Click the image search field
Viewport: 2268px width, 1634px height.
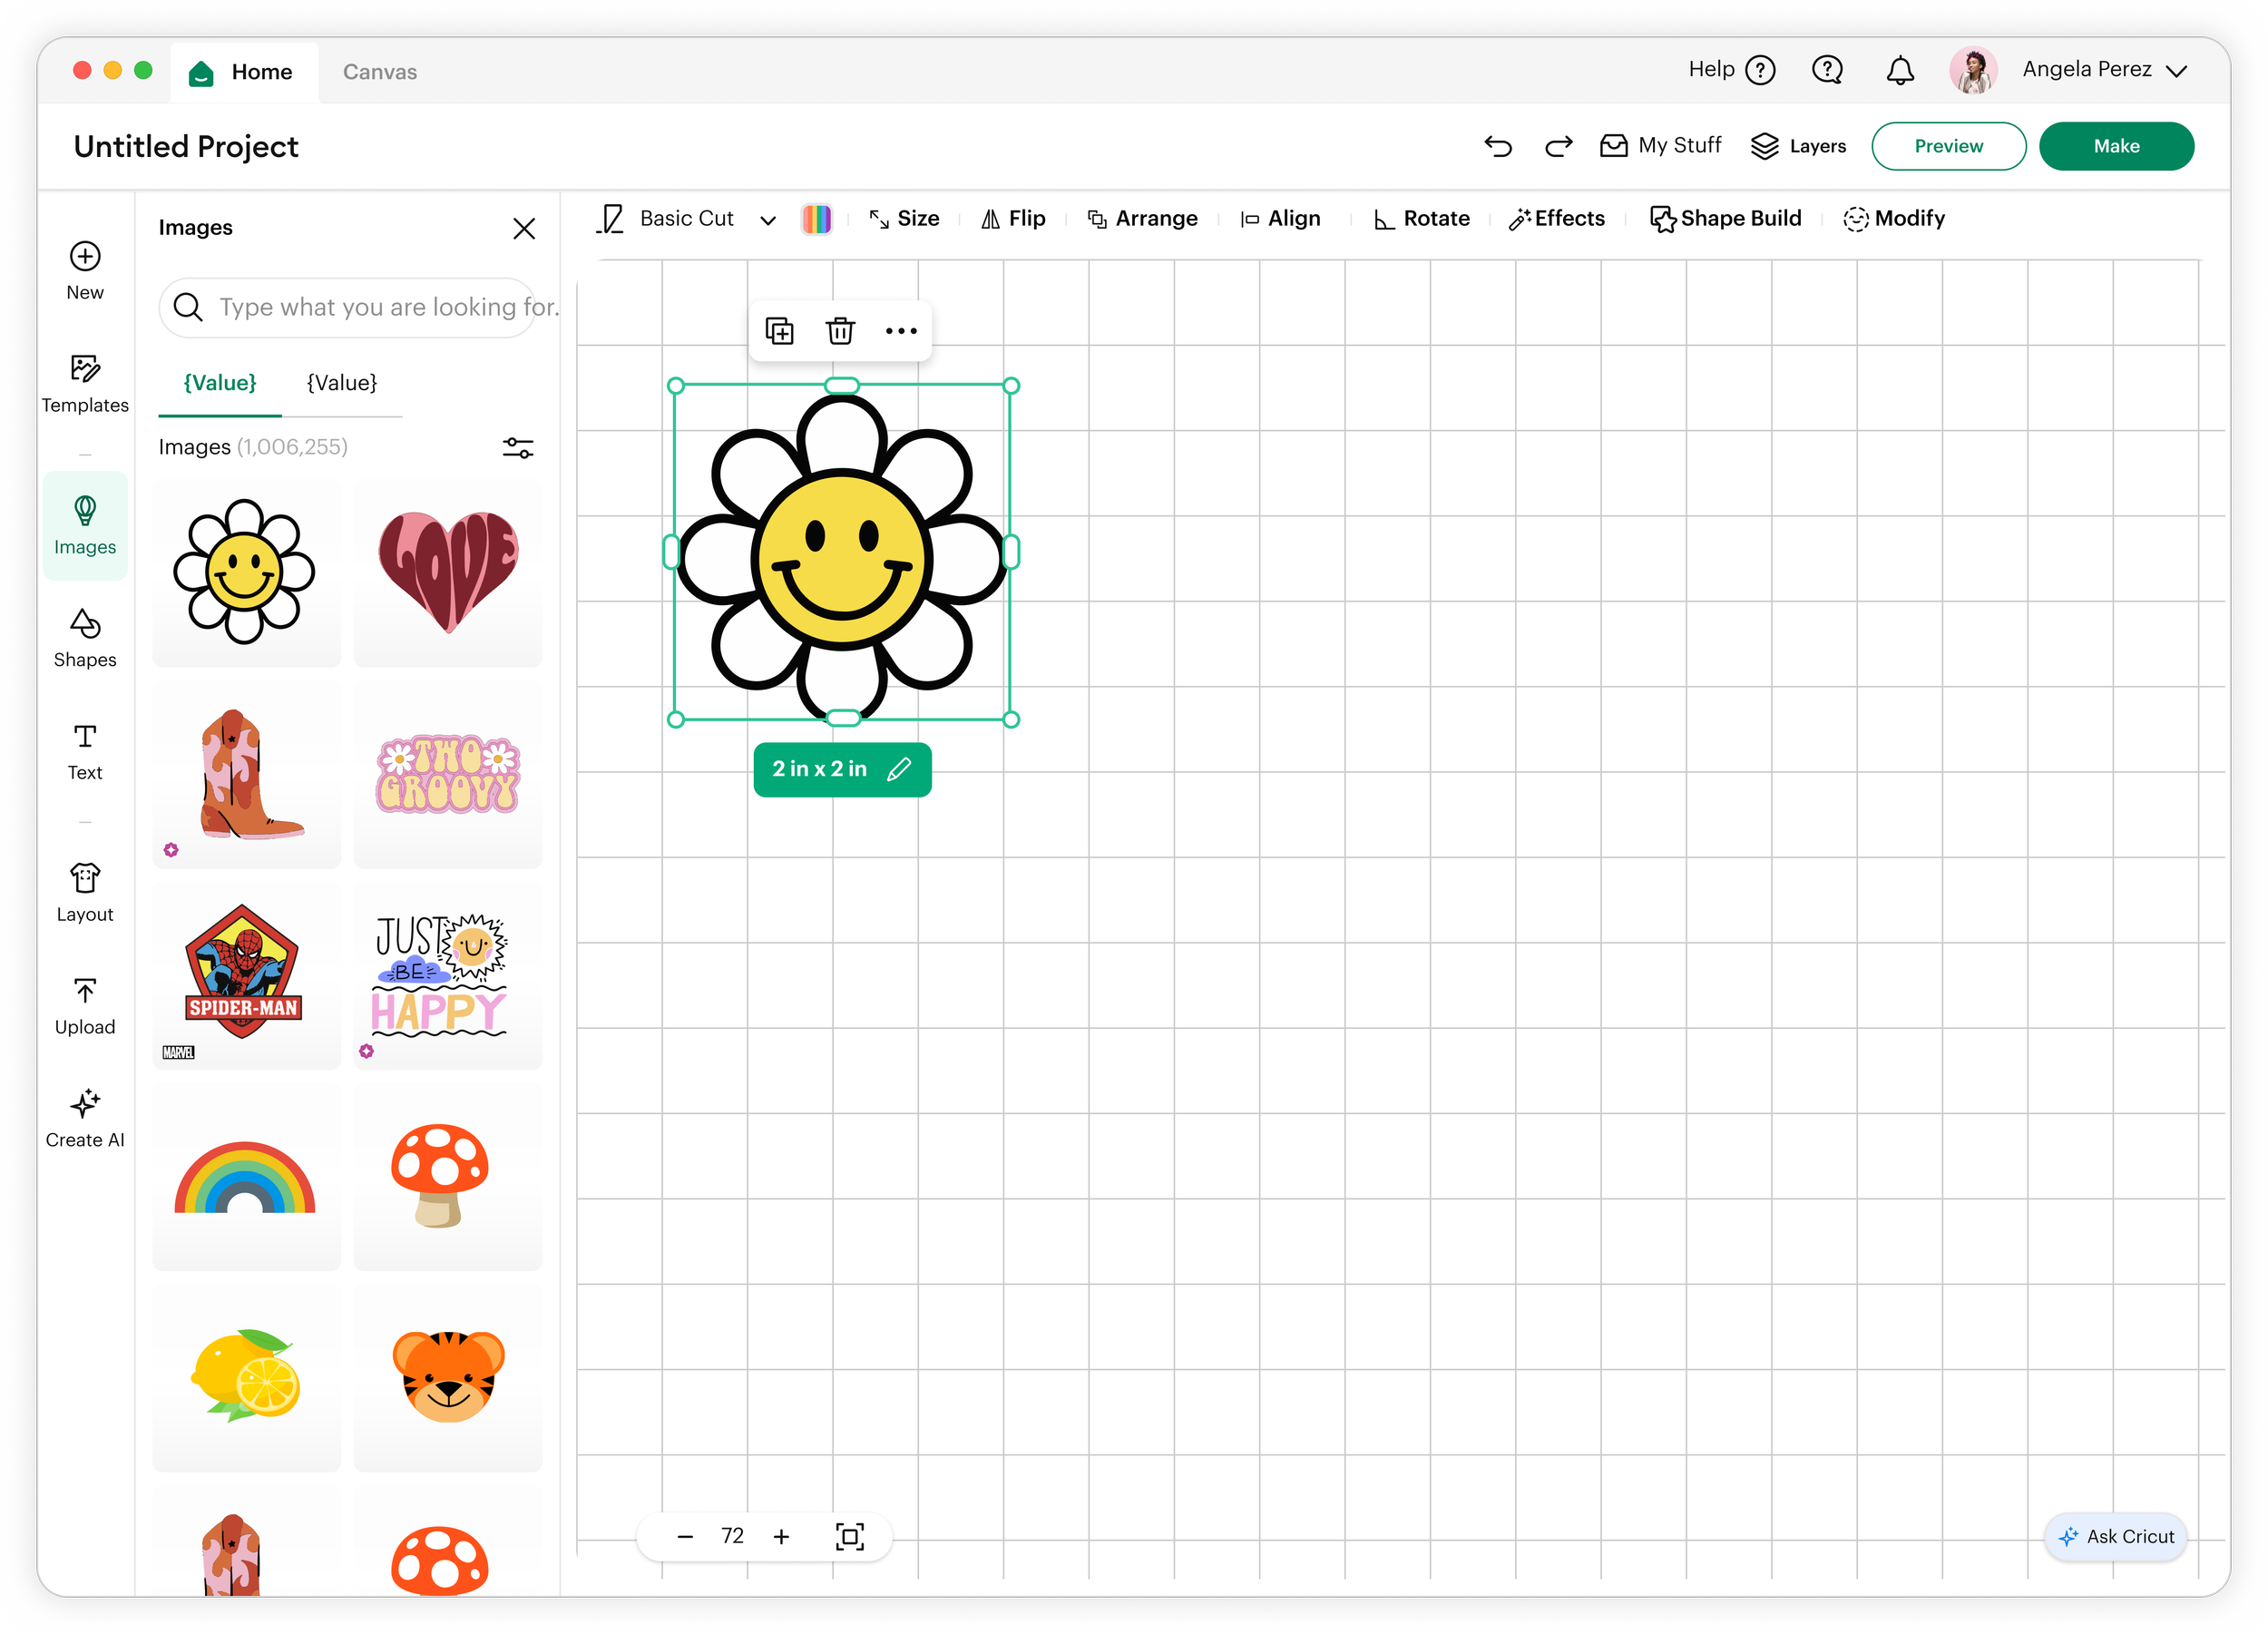(x=360, y=307)
